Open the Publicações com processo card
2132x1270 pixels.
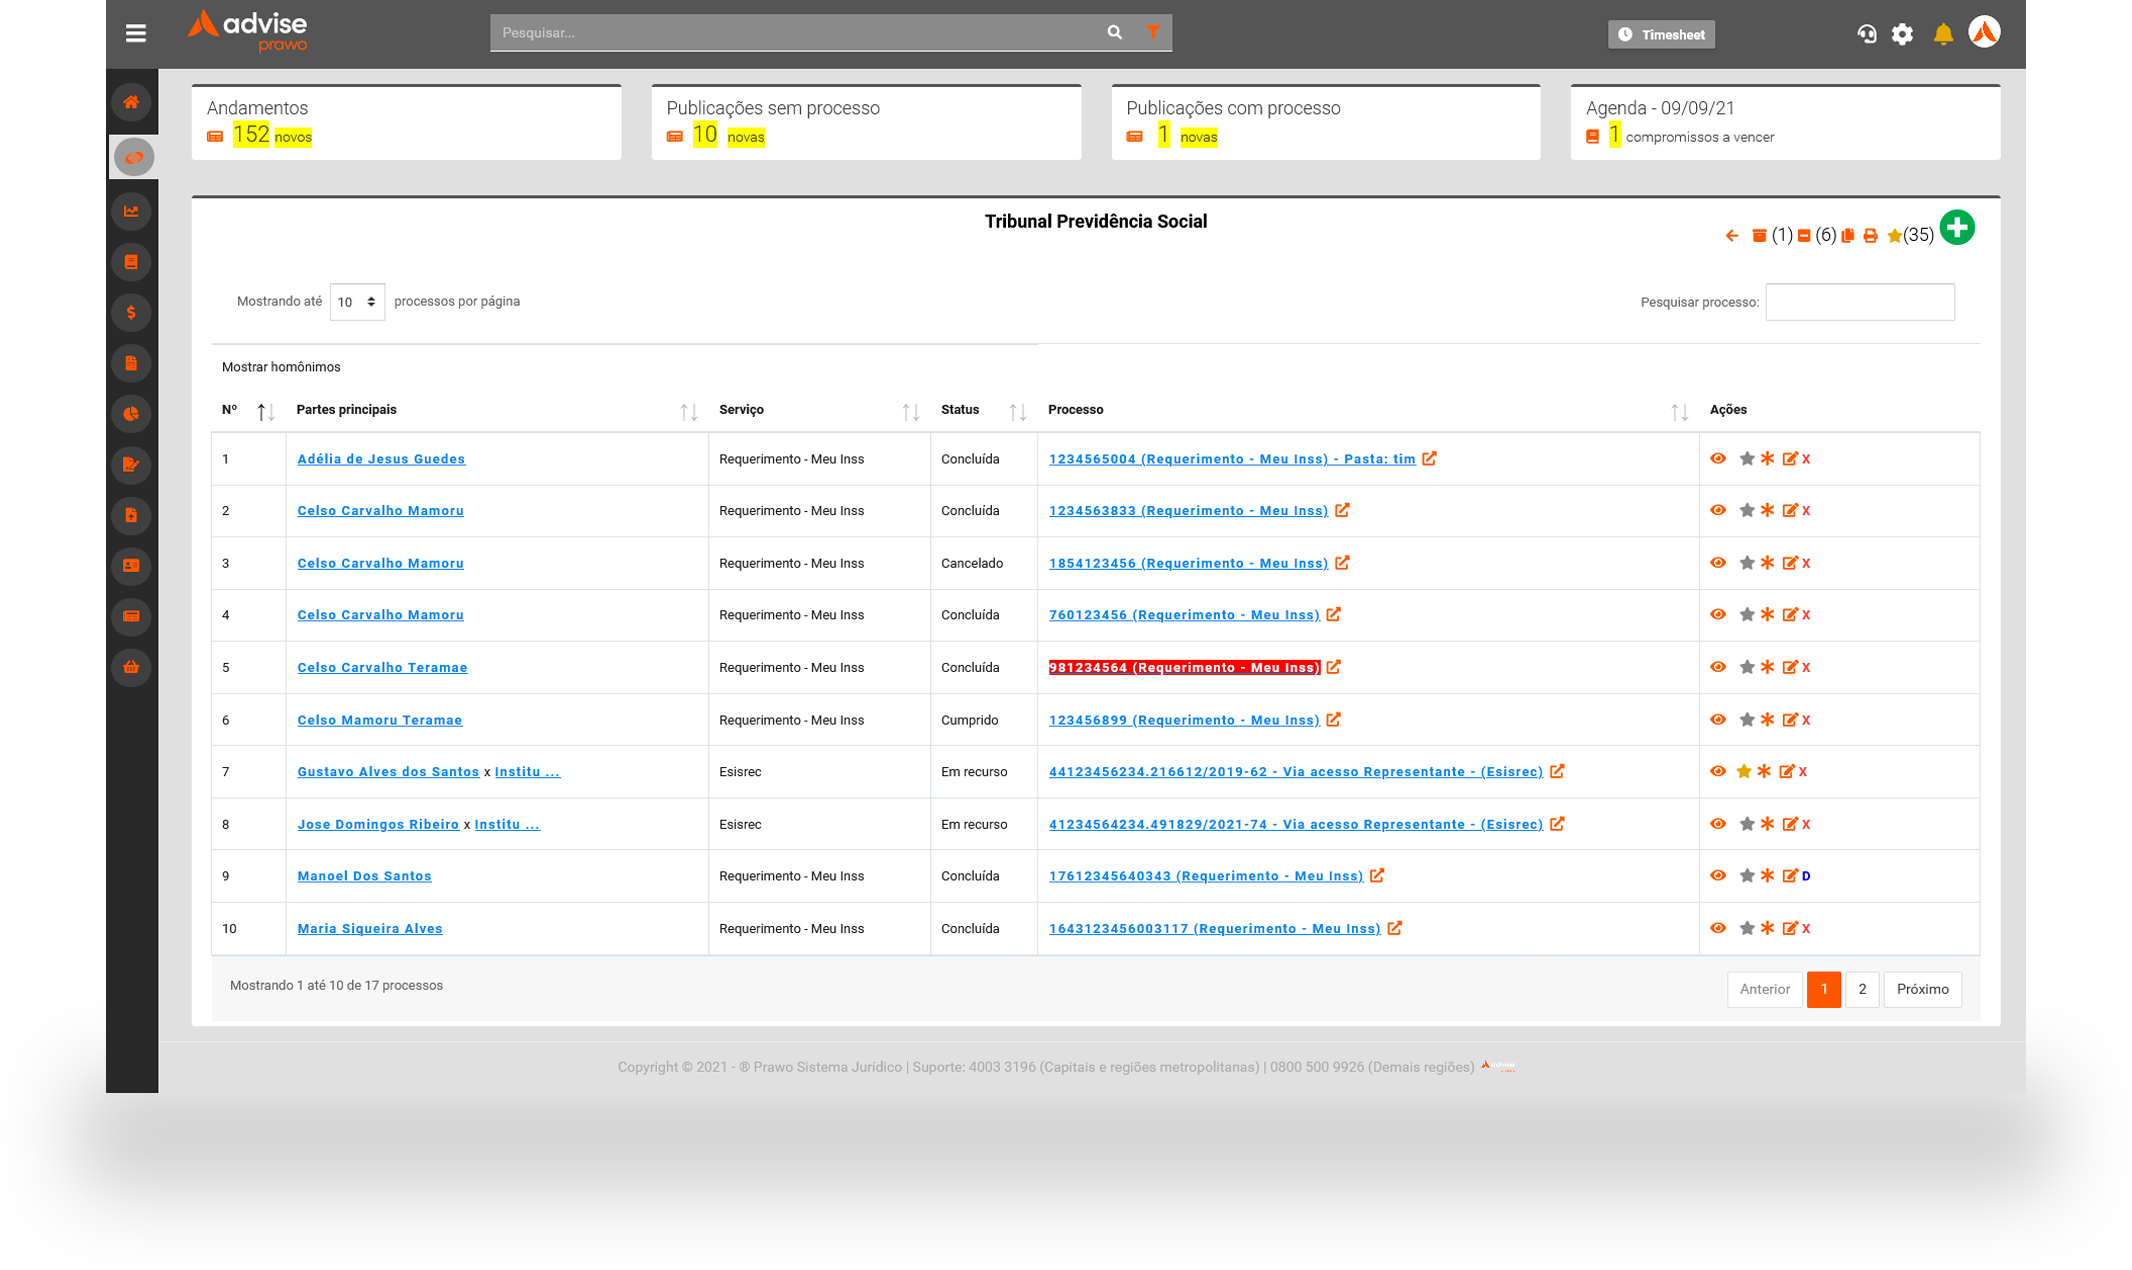(x=1326, y=122)
